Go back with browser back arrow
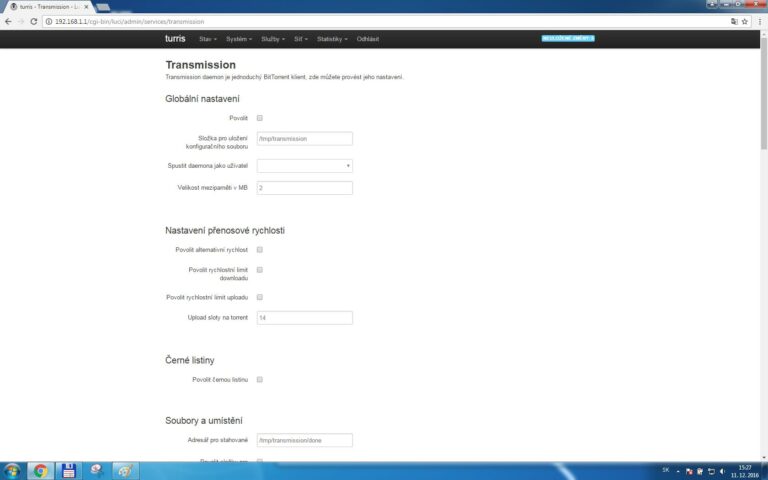768x480 pixels. pyautogui.click(x=8, y=22)
